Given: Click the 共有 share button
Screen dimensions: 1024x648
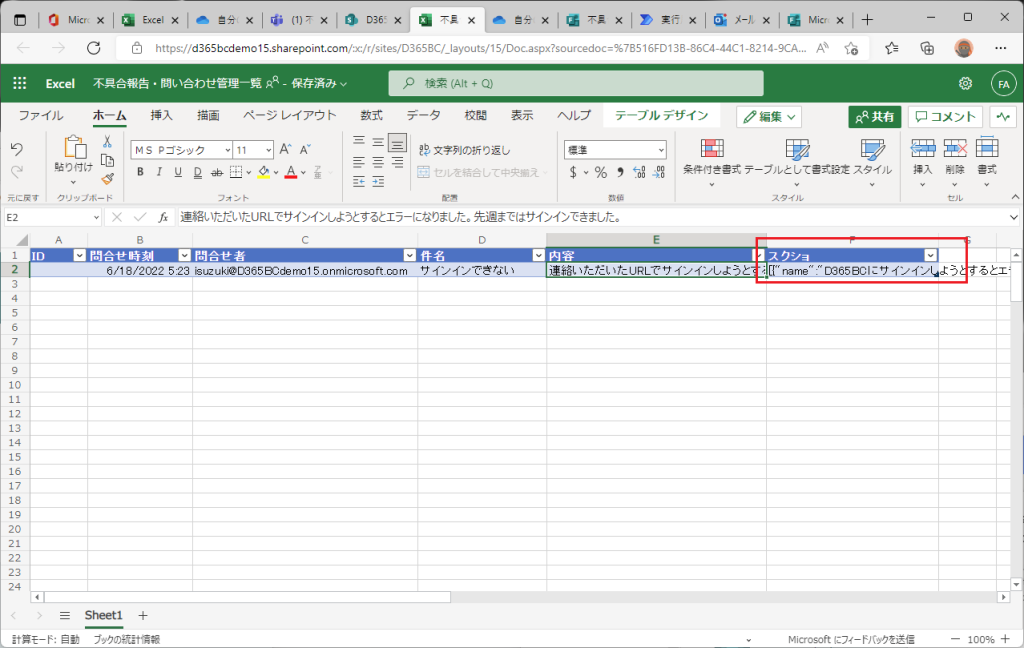Looking at the screenshot, I should pos(874,117).
